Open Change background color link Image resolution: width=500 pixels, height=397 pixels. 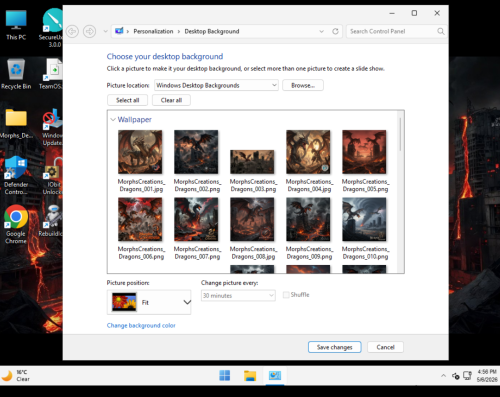(x=141, y=325)
